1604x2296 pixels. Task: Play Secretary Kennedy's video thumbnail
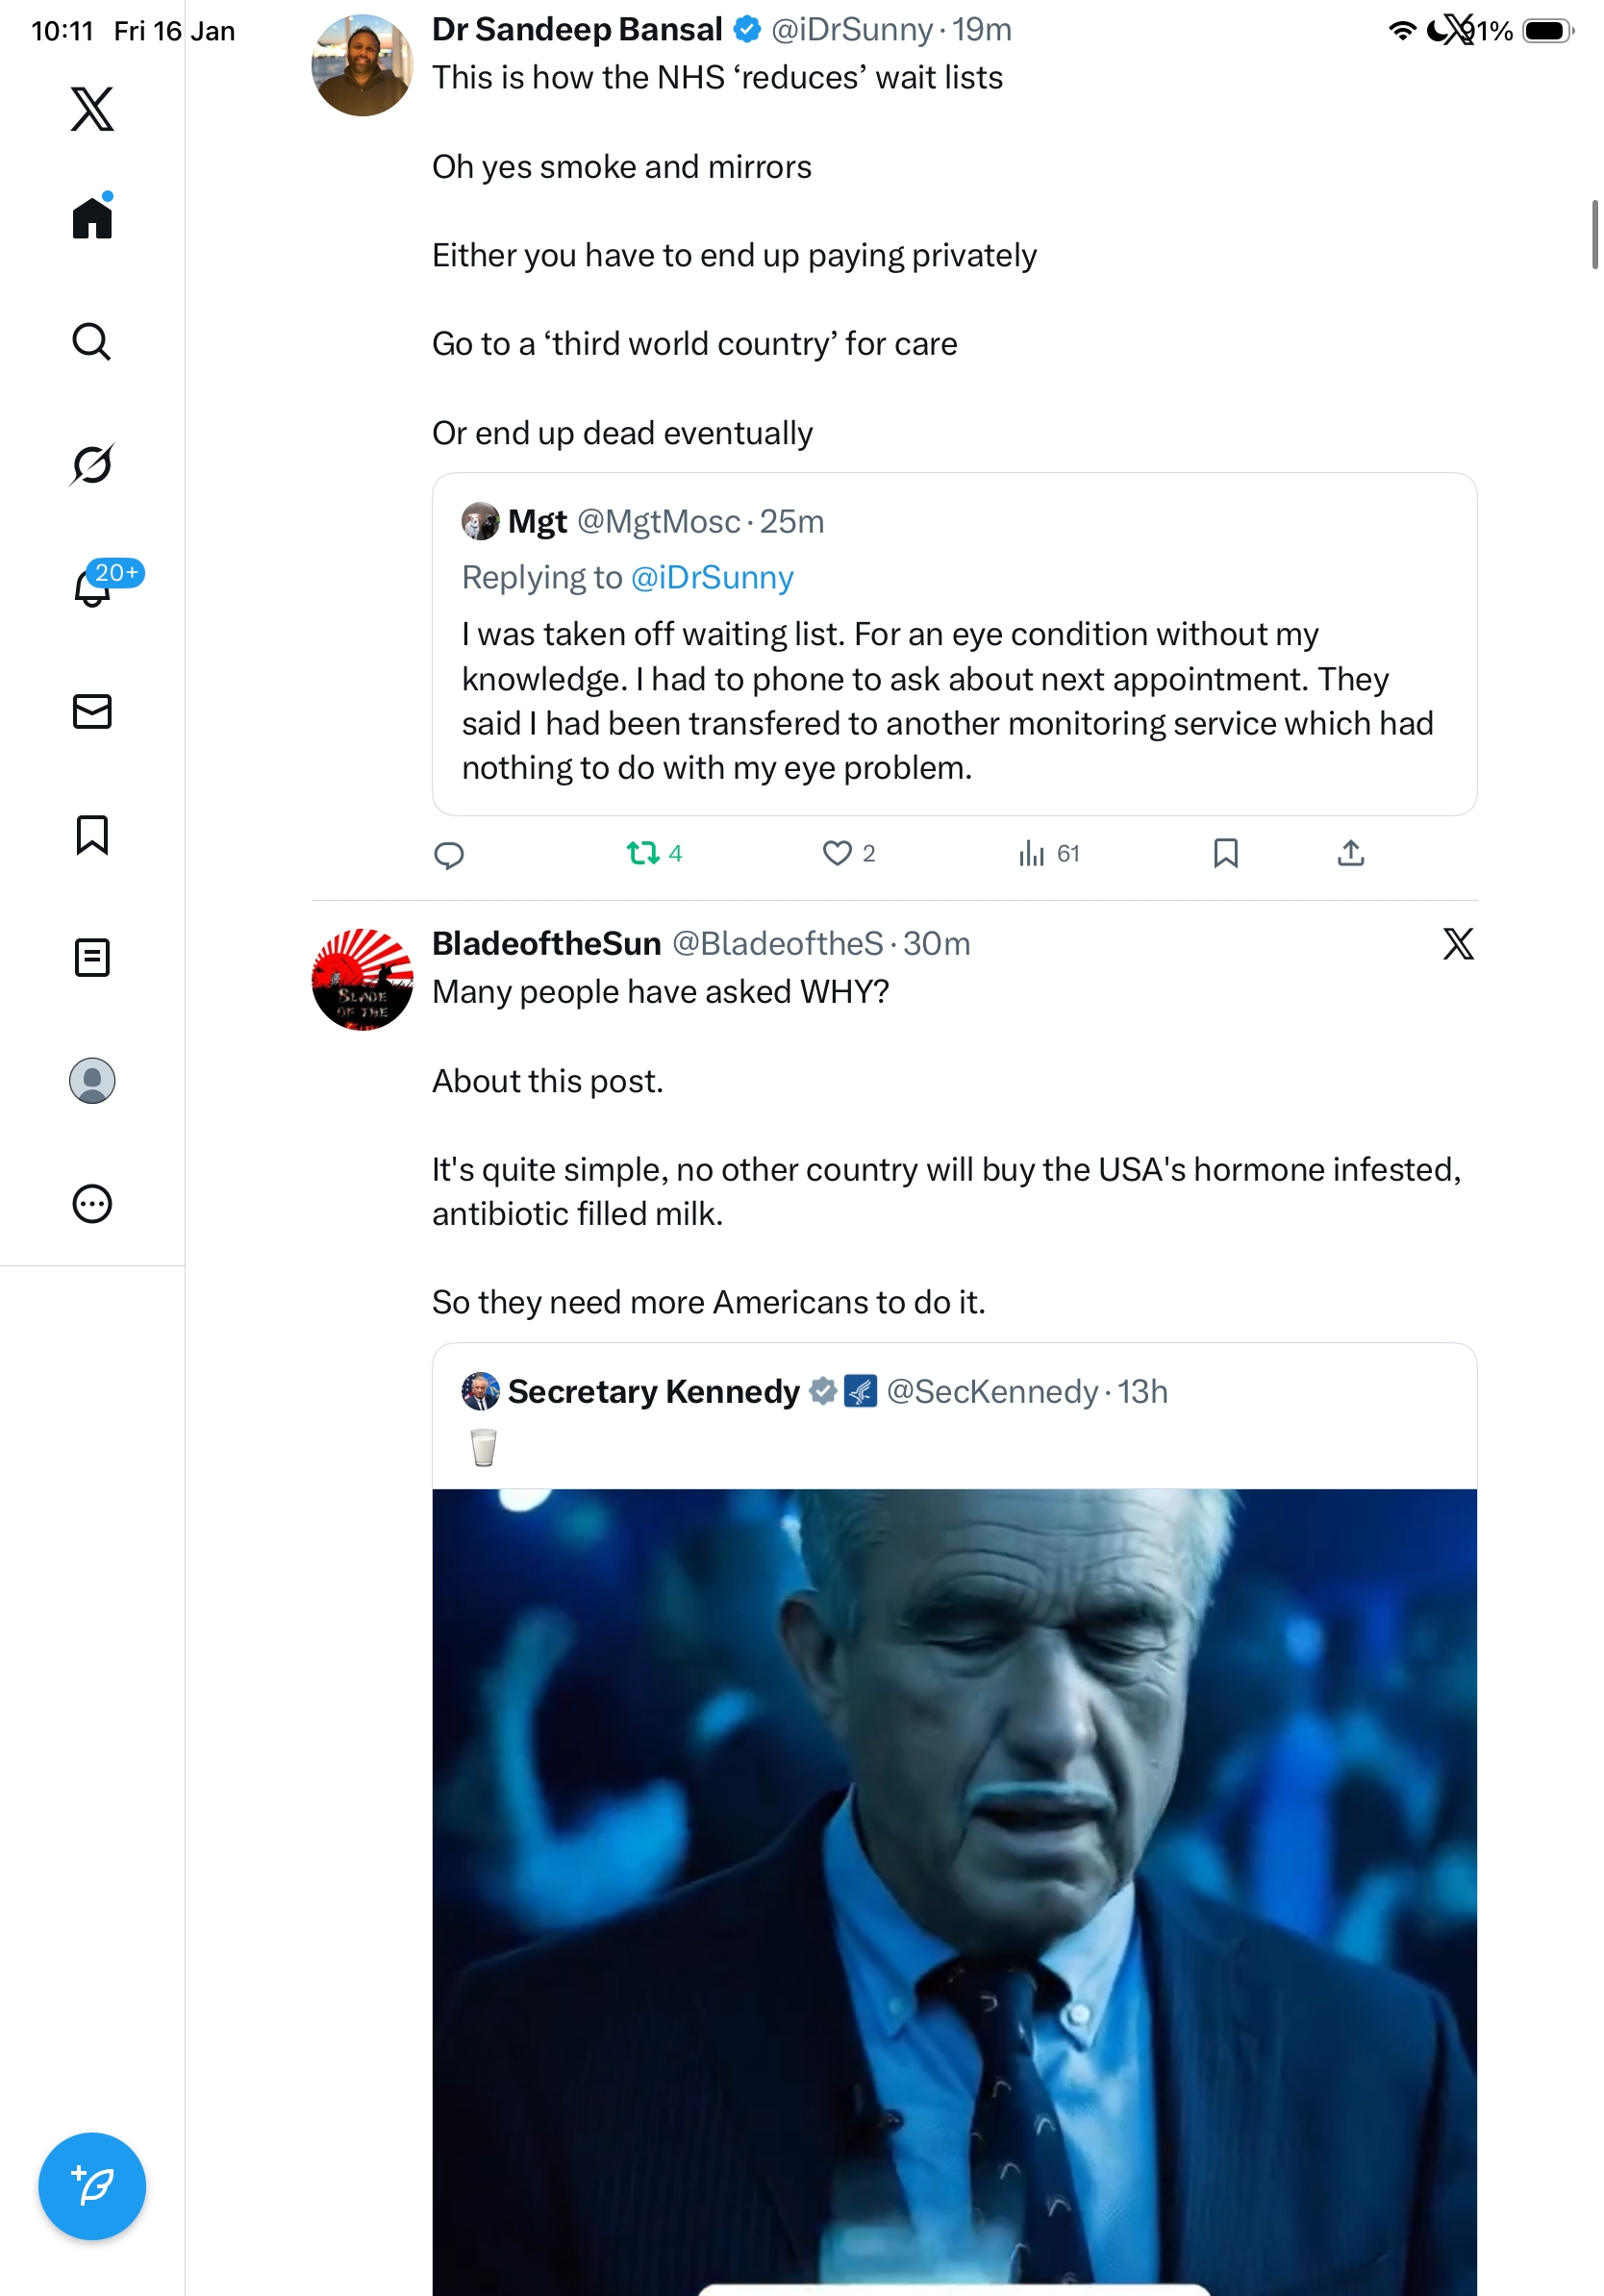click(x=954, y=1890)
